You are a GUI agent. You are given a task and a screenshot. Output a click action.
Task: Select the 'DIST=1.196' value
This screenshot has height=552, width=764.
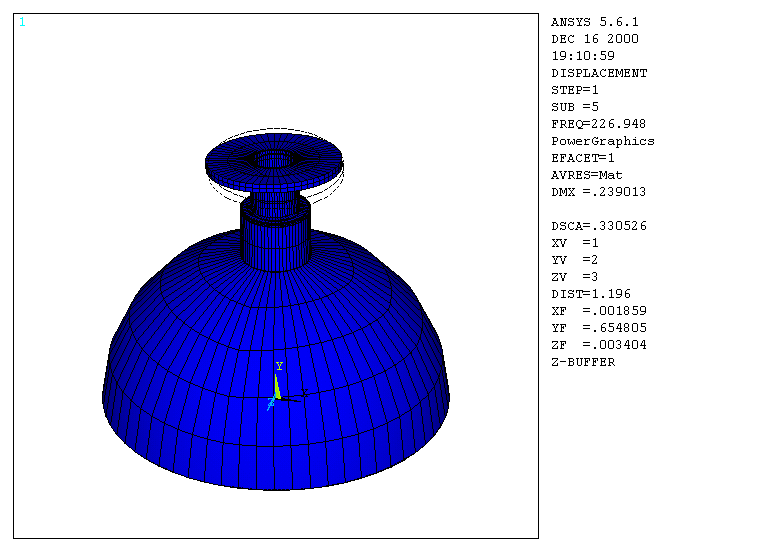[x=591, y=294]
